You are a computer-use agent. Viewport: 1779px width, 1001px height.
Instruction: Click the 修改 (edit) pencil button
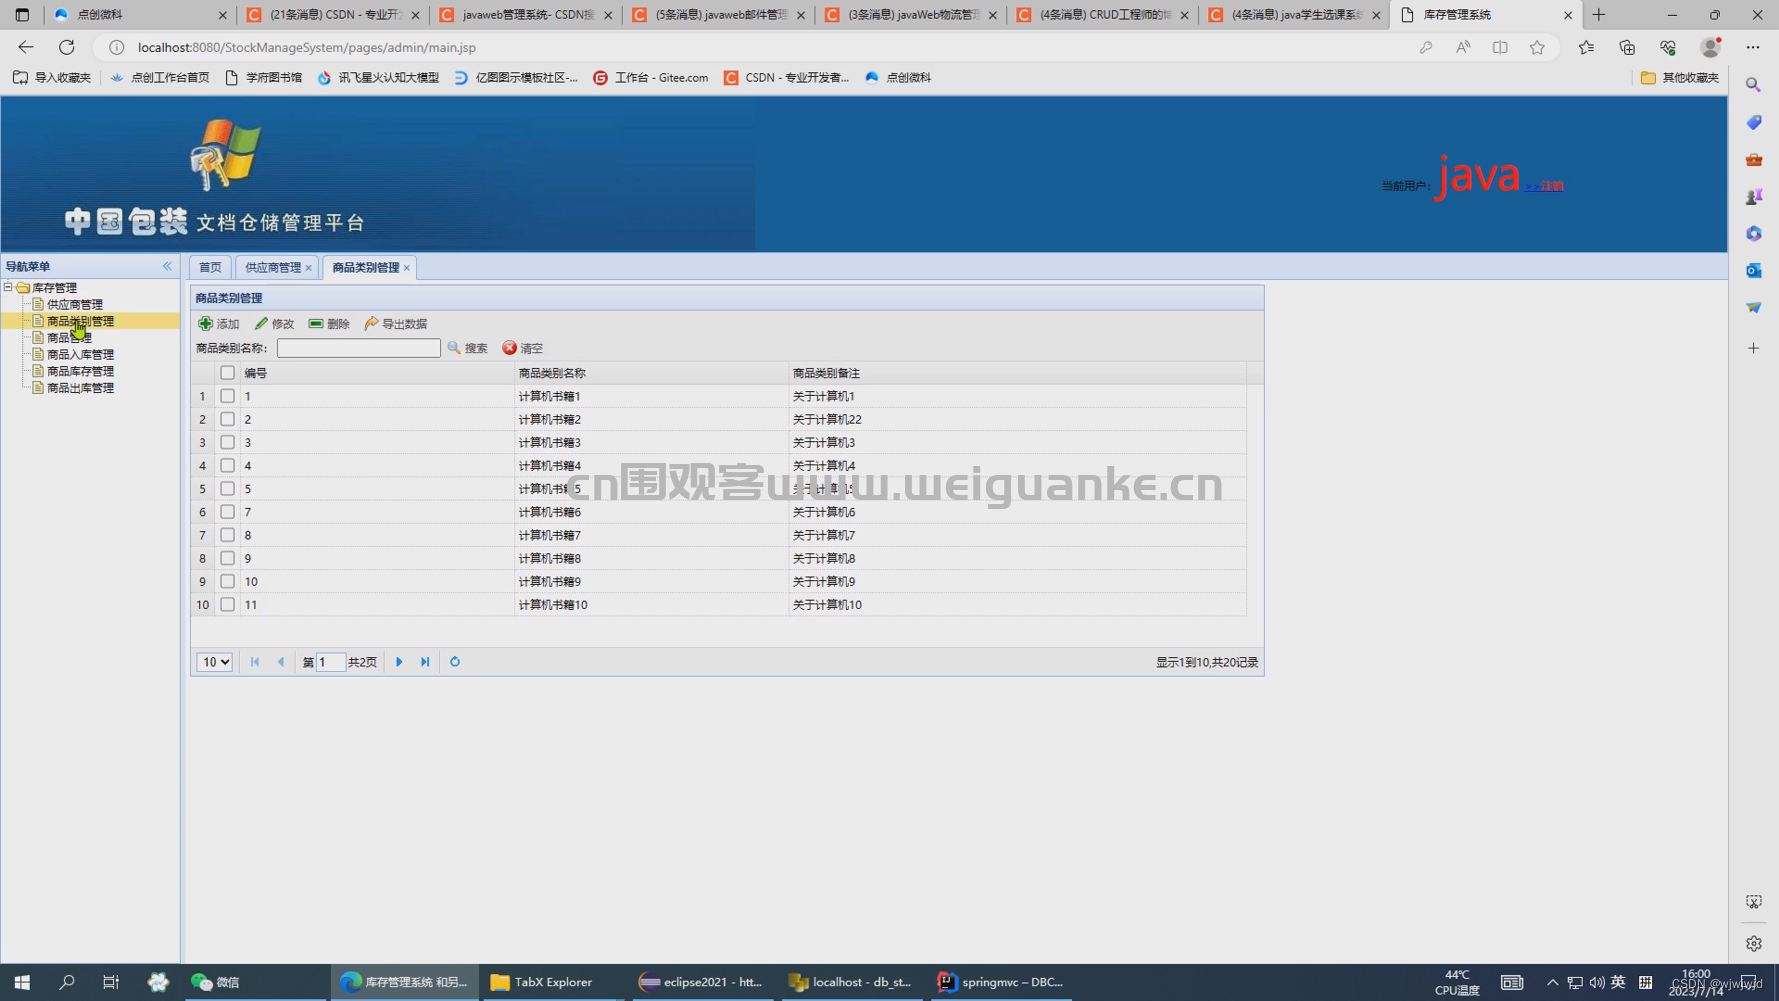tap(274, 324)
